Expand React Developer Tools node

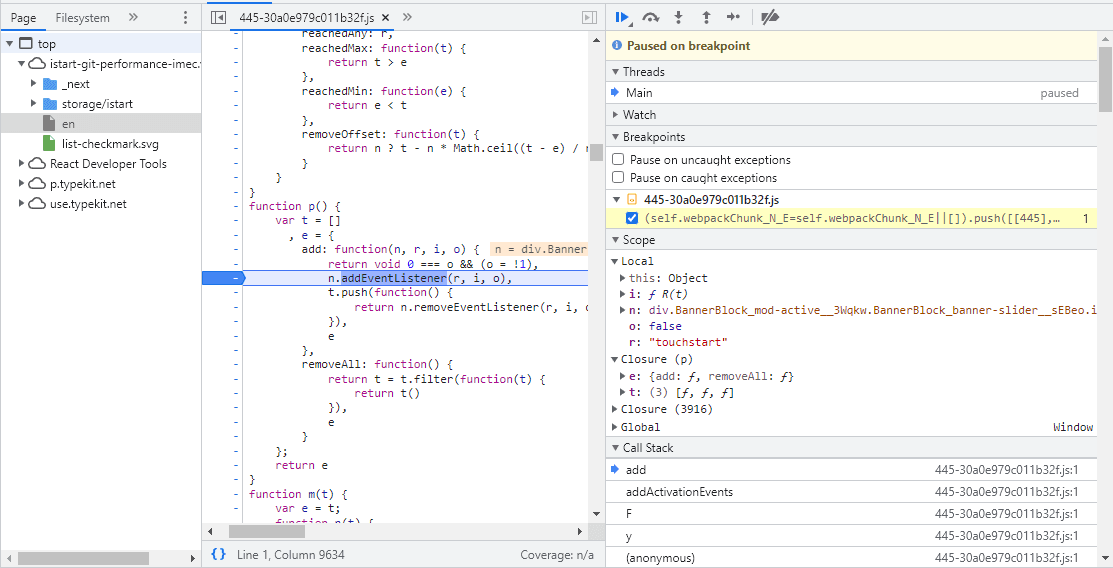(x=22, y=163)
